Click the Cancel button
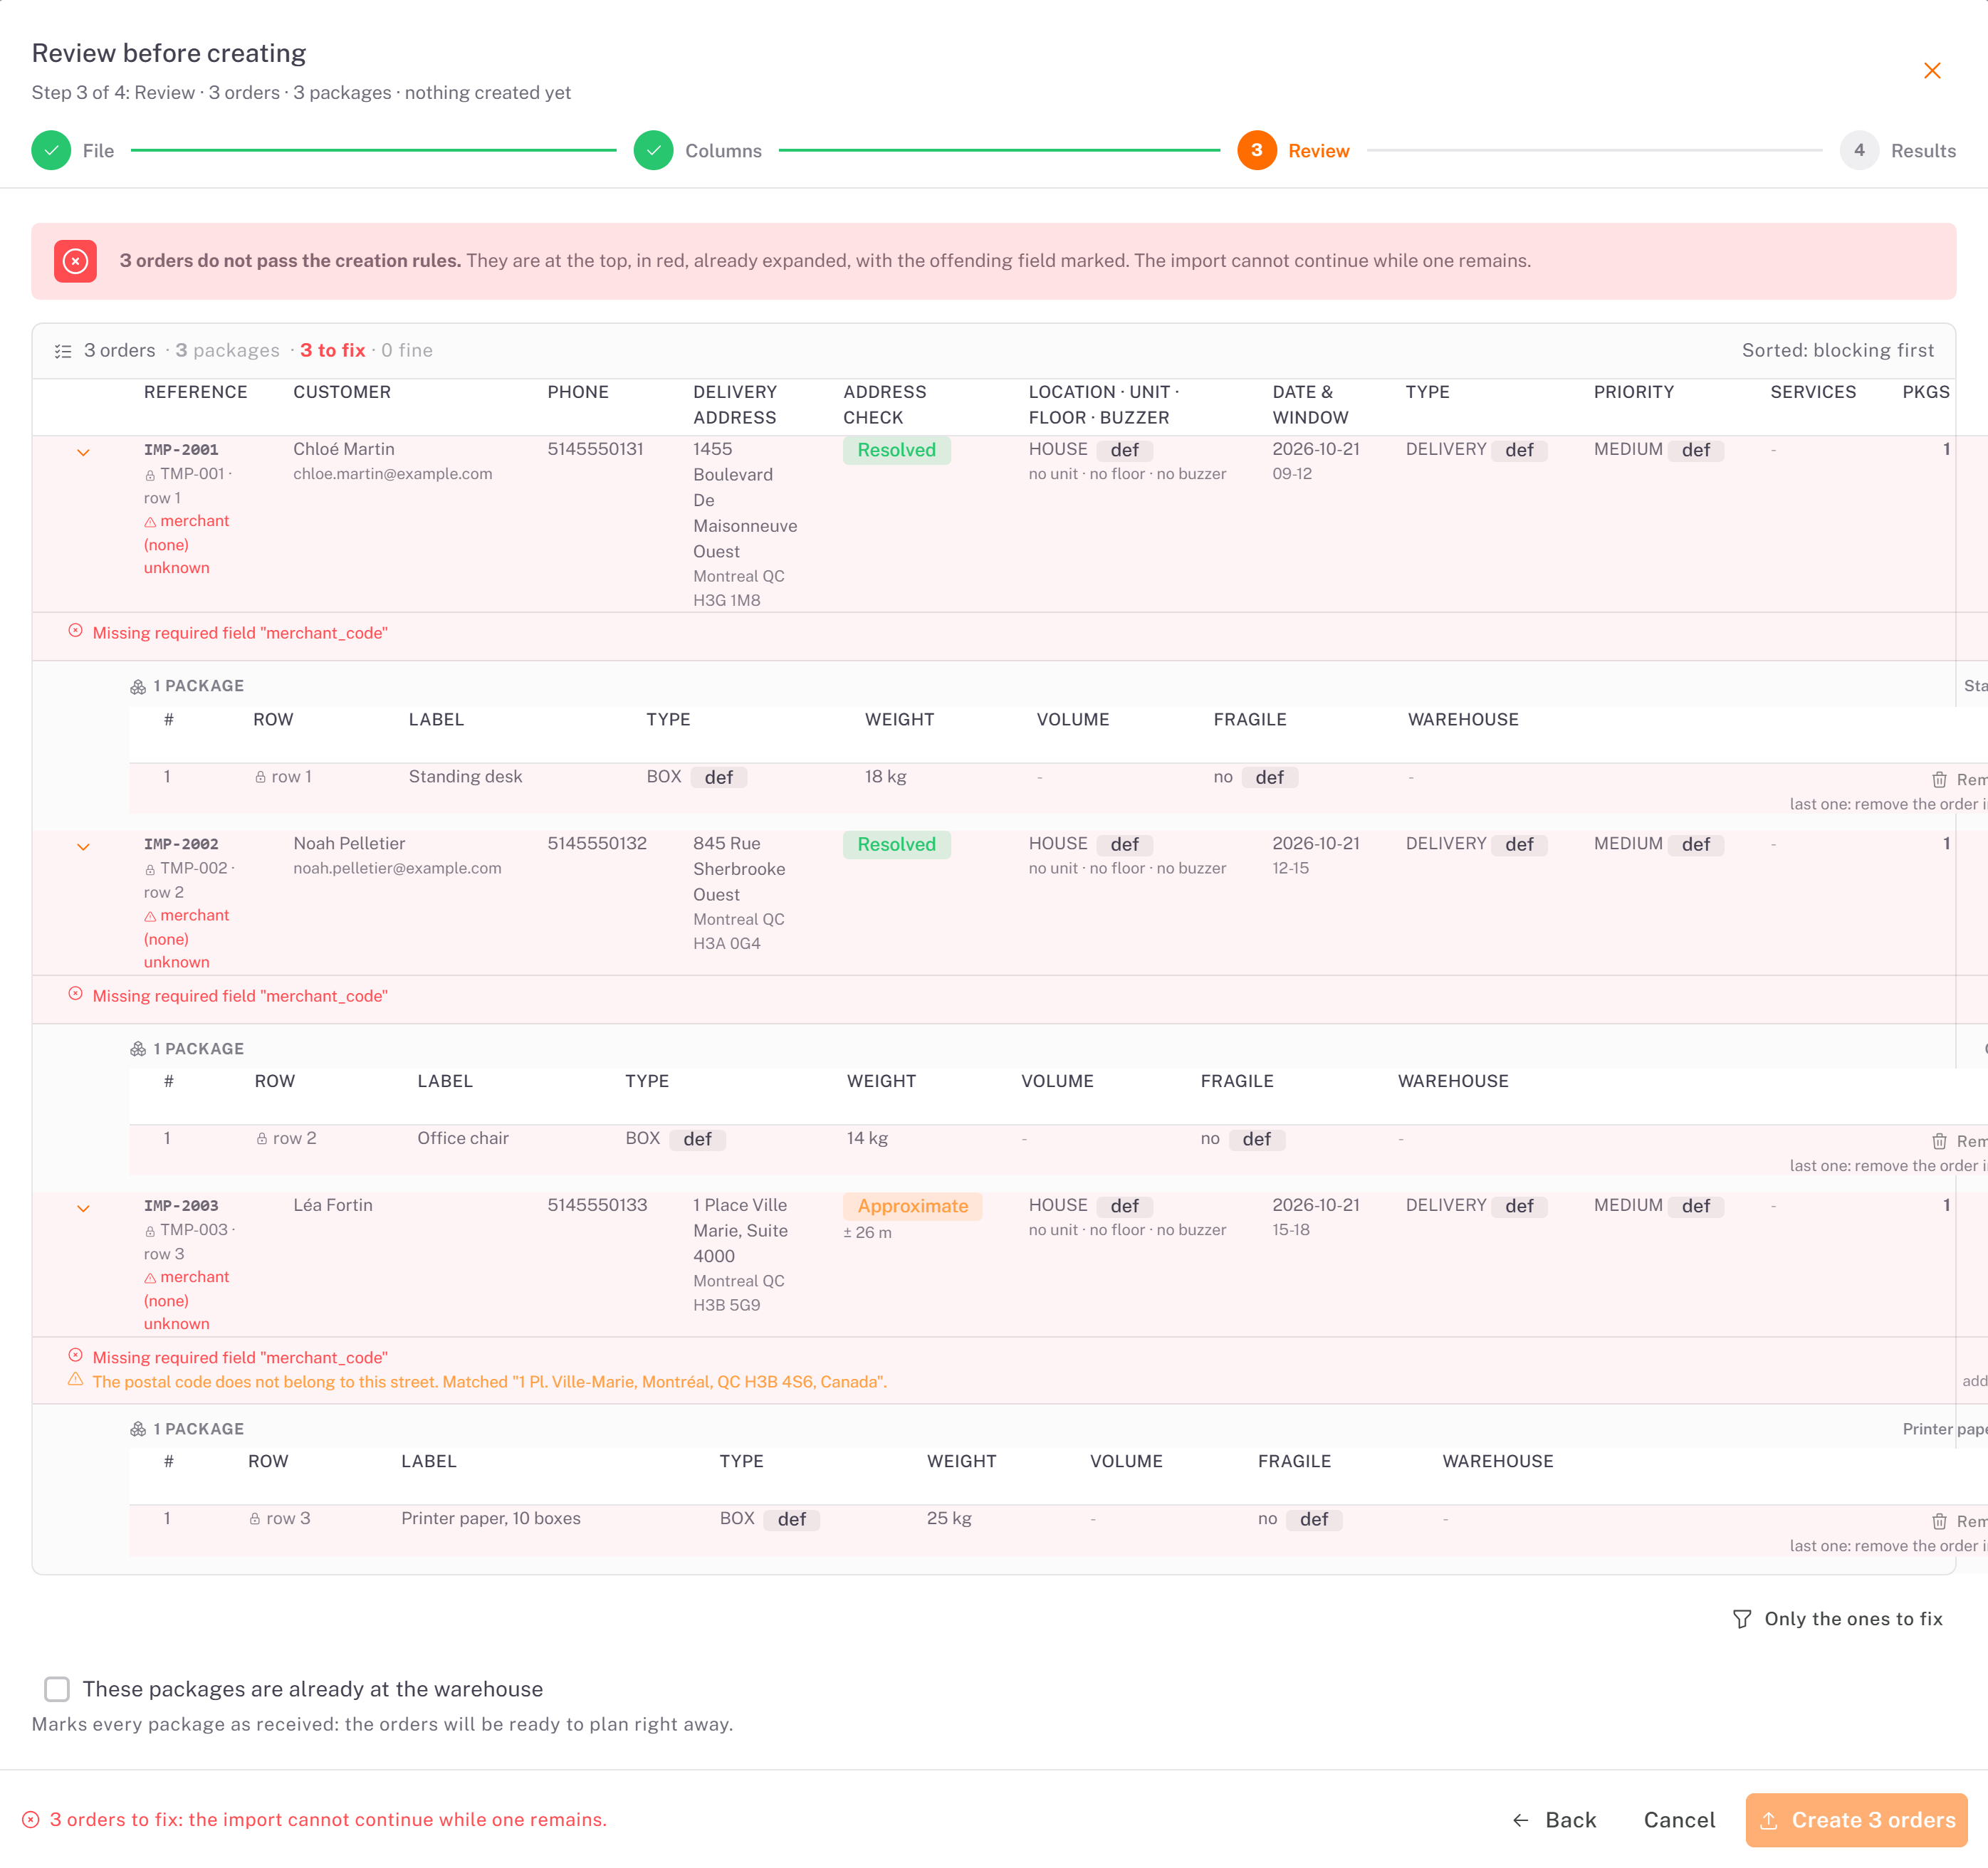 tap(1679, 1820)
